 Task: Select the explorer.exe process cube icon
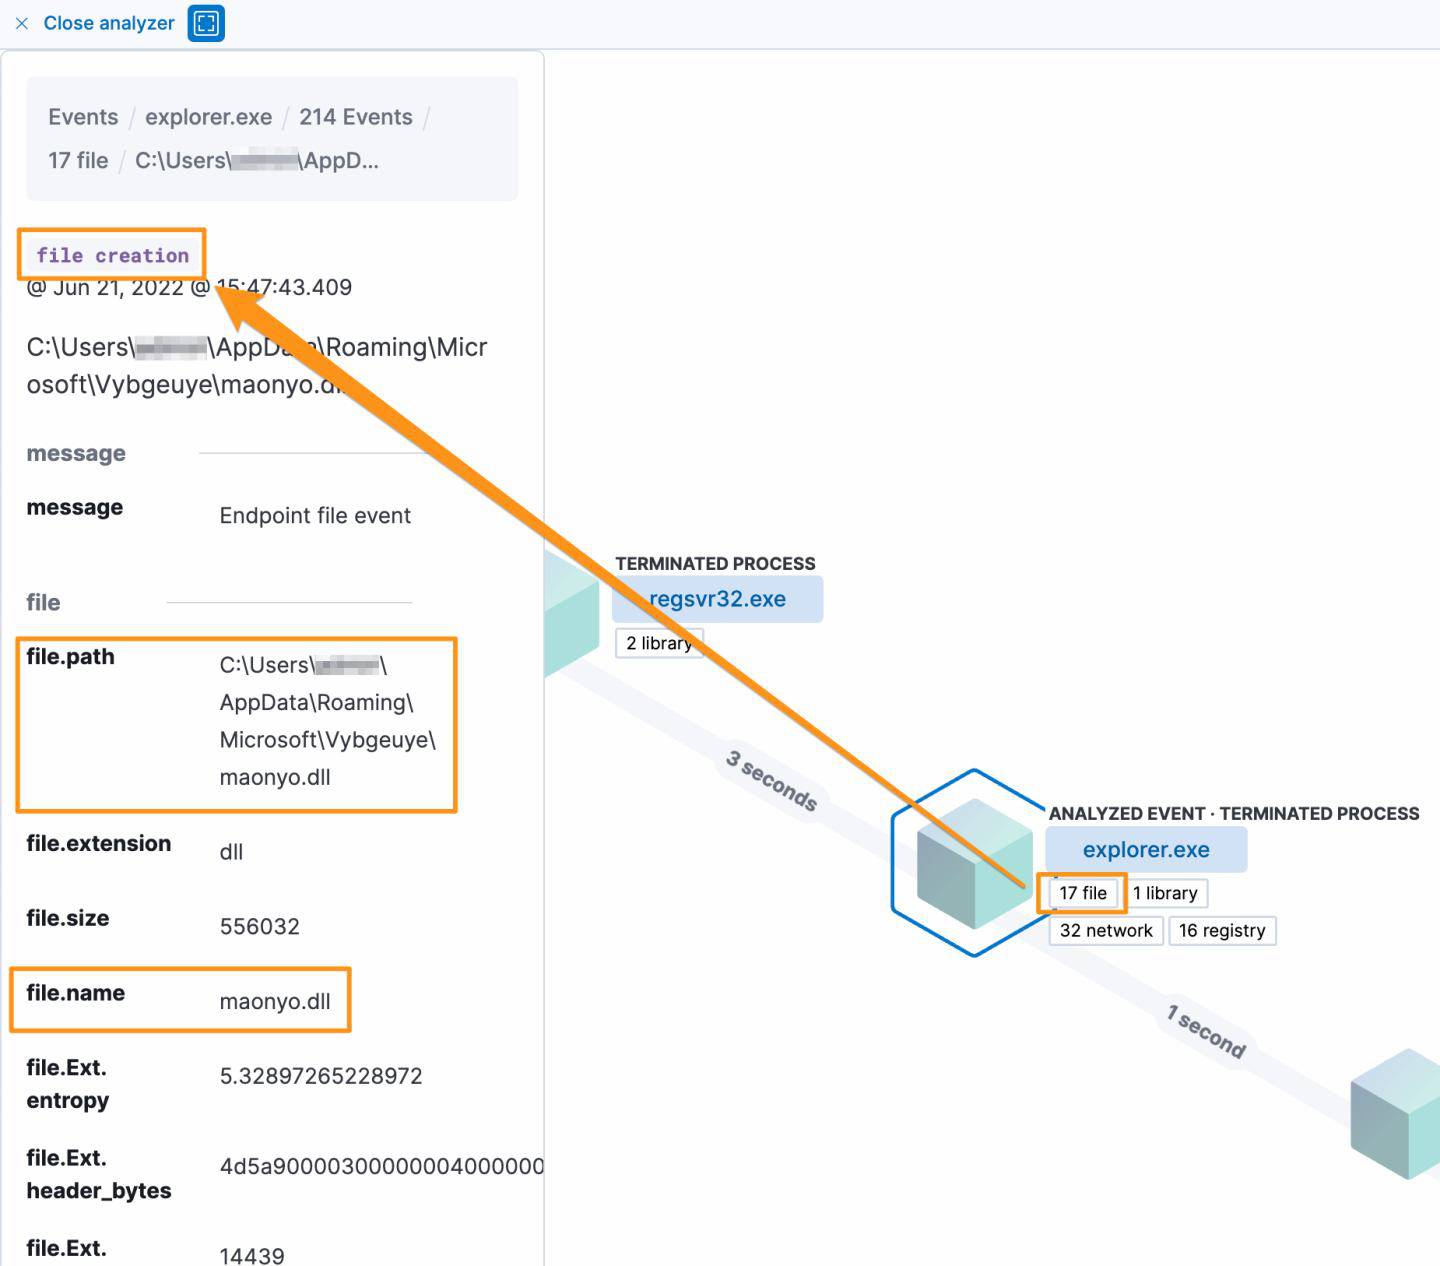973,863
